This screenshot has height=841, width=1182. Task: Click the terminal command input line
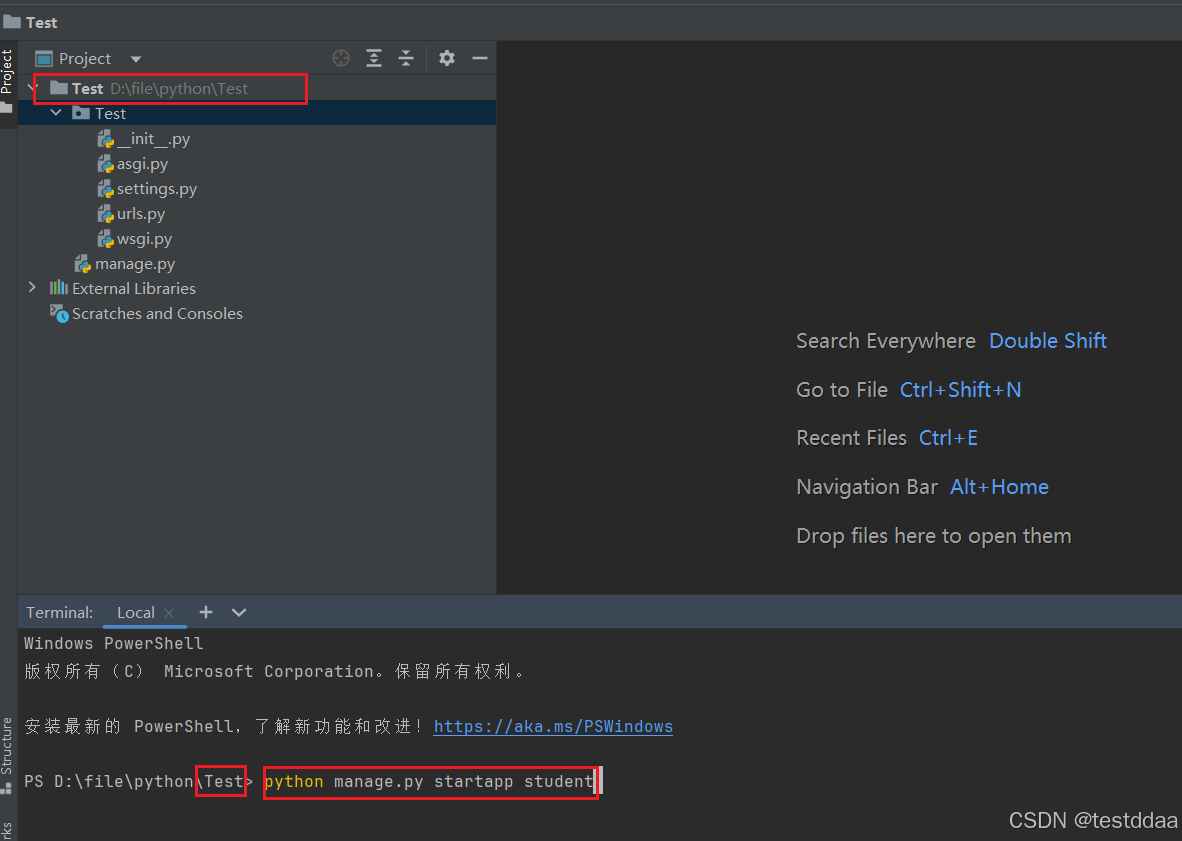point(430,781)
